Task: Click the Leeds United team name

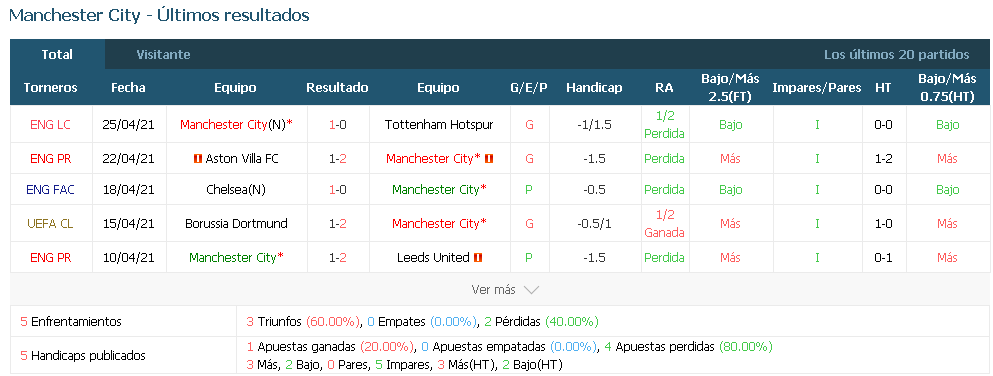Action: pyautogui.click(x=433, y=258)
